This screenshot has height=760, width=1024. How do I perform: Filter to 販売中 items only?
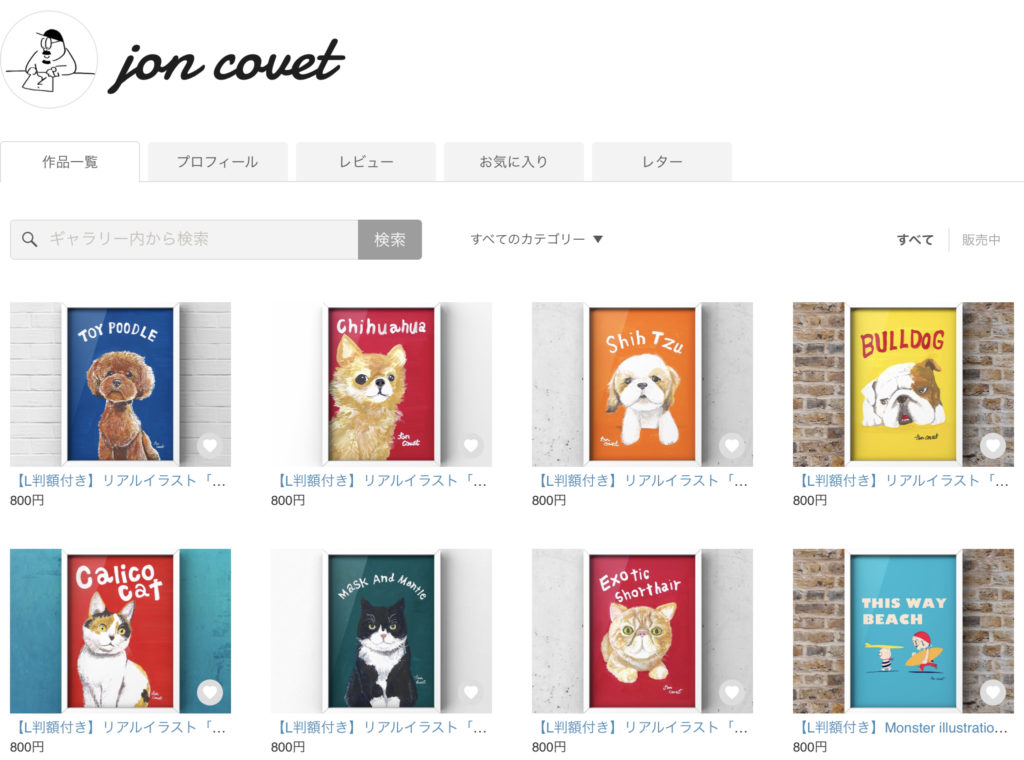click(x=981, y=240)
